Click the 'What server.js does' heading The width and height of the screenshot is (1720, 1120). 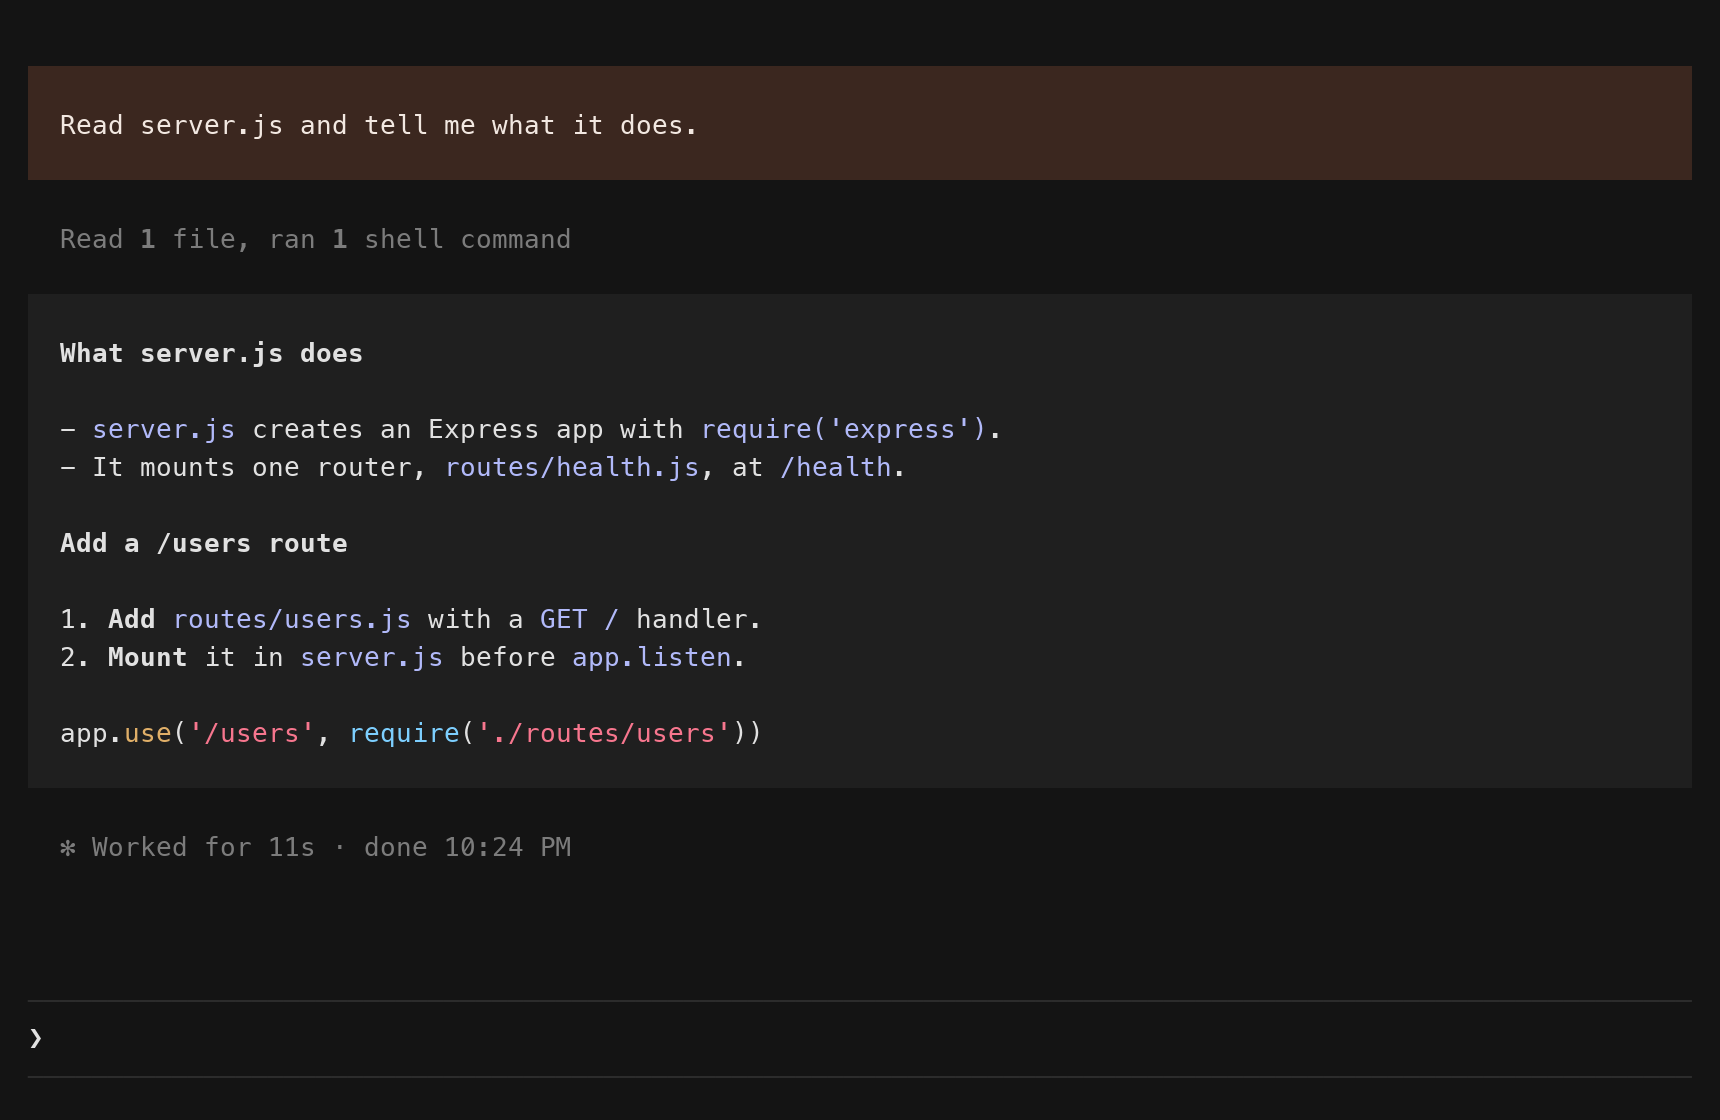tap(211, 353)
